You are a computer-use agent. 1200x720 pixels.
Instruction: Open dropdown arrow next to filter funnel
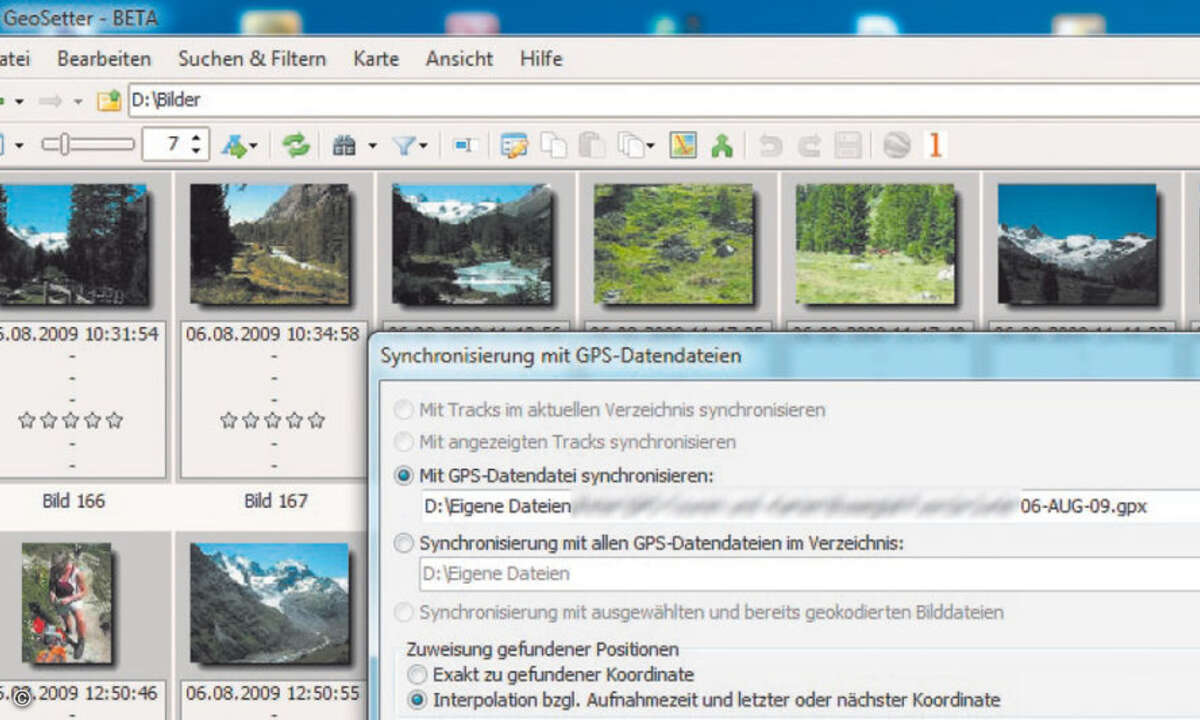click(423, 147)
